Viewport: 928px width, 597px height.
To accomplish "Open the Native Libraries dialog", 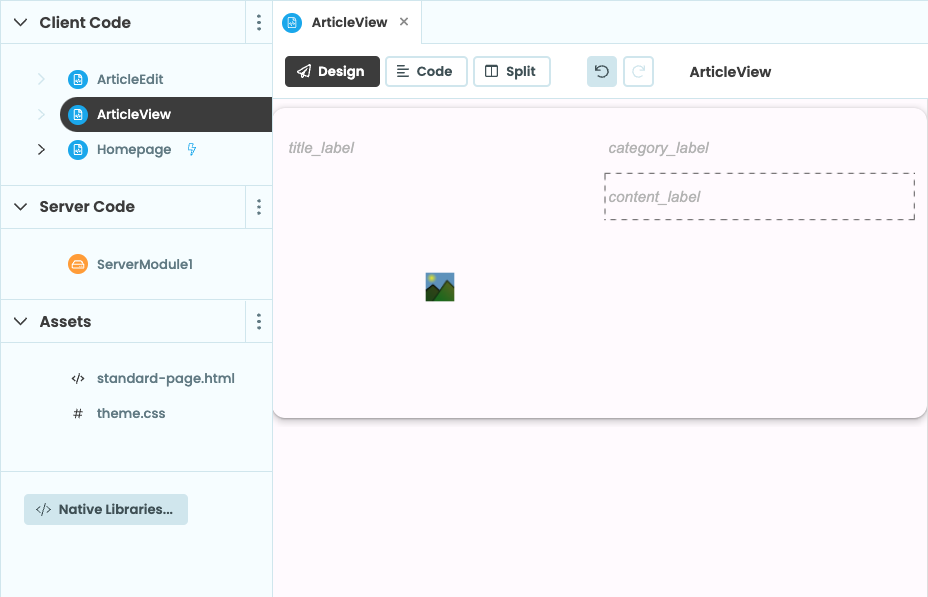I will coord(105,509).
